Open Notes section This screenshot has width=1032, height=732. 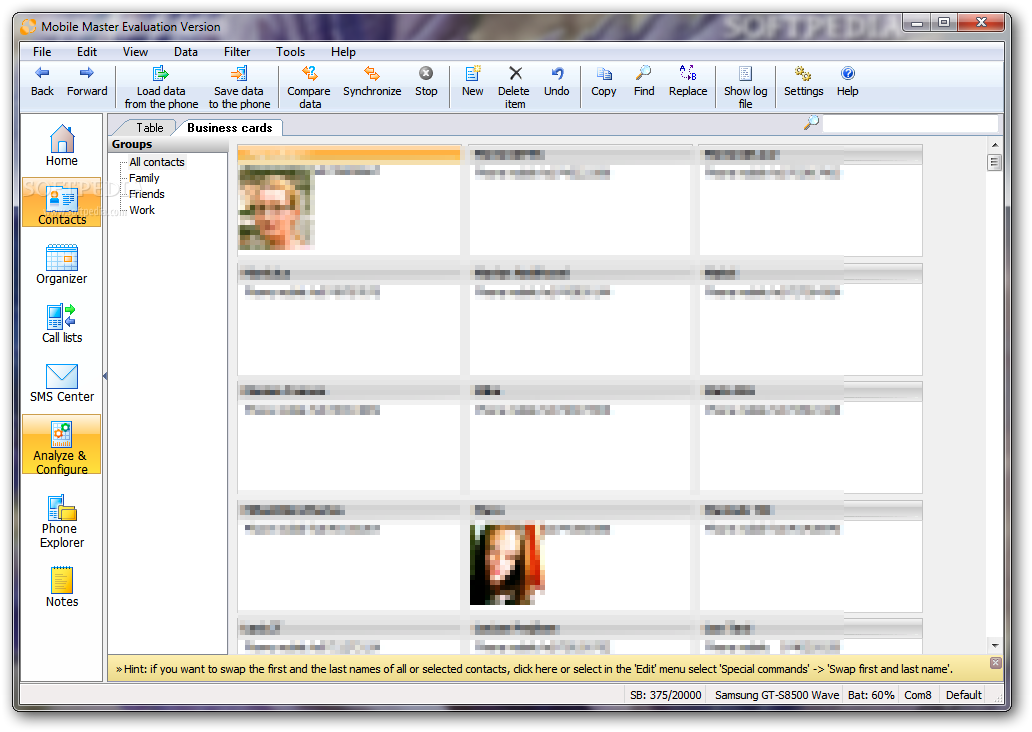click(x=62, y=587)
